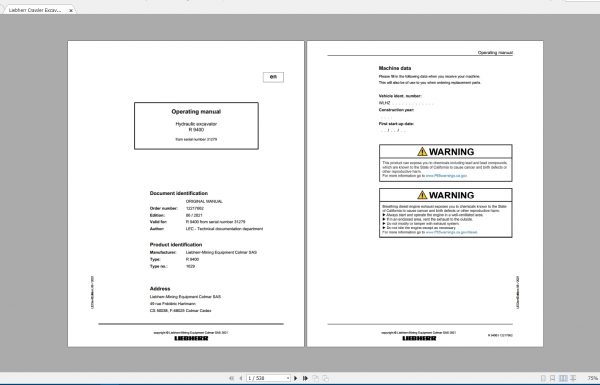Jump to the last page
The image size is (600, 385).
305,378
